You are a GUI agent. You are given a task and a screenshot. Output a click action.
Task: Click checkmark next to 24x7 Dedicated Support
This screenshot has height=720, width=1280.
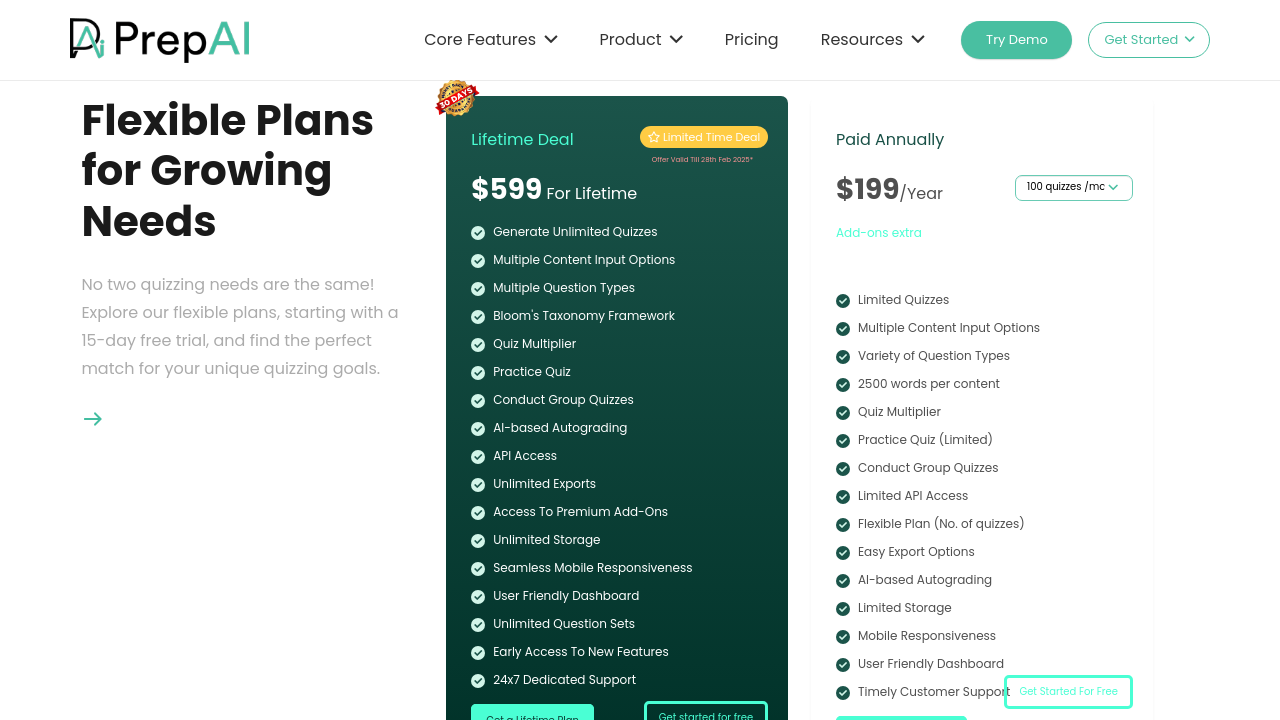click(x=478, y=681)
